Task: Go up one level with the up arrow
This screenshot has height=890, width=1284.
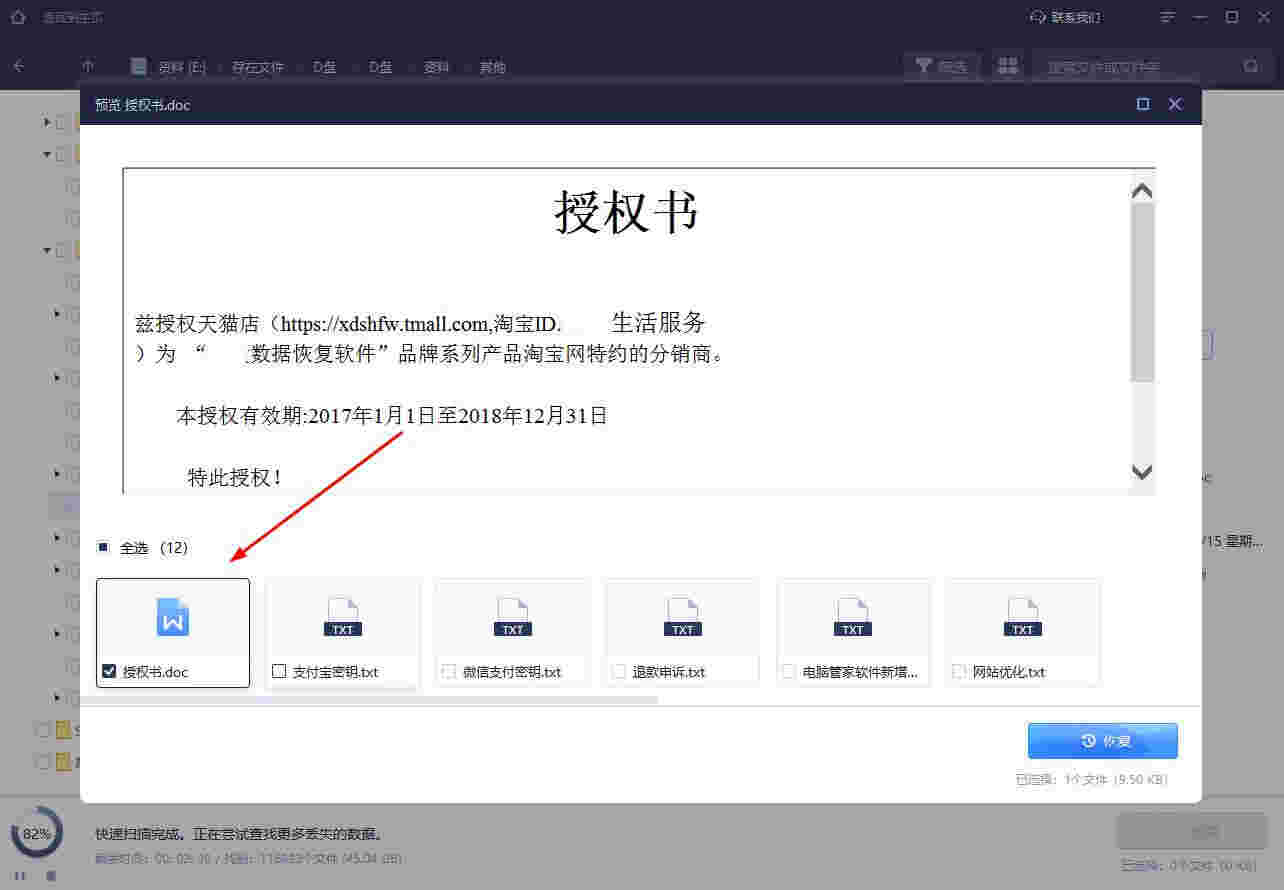Action: 87,66
